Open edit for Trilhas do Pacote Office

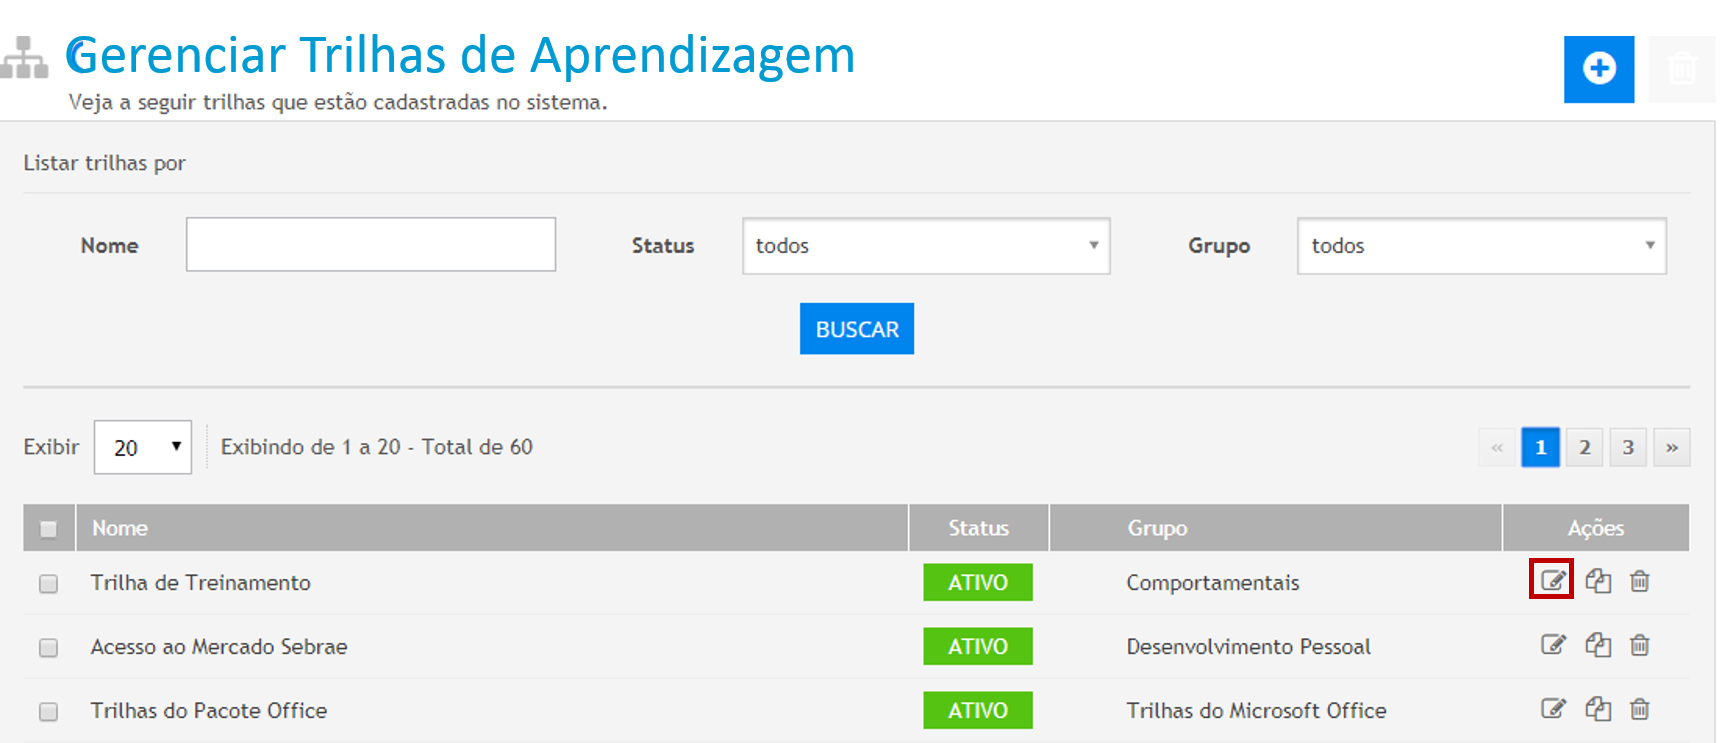point(1552,709)
